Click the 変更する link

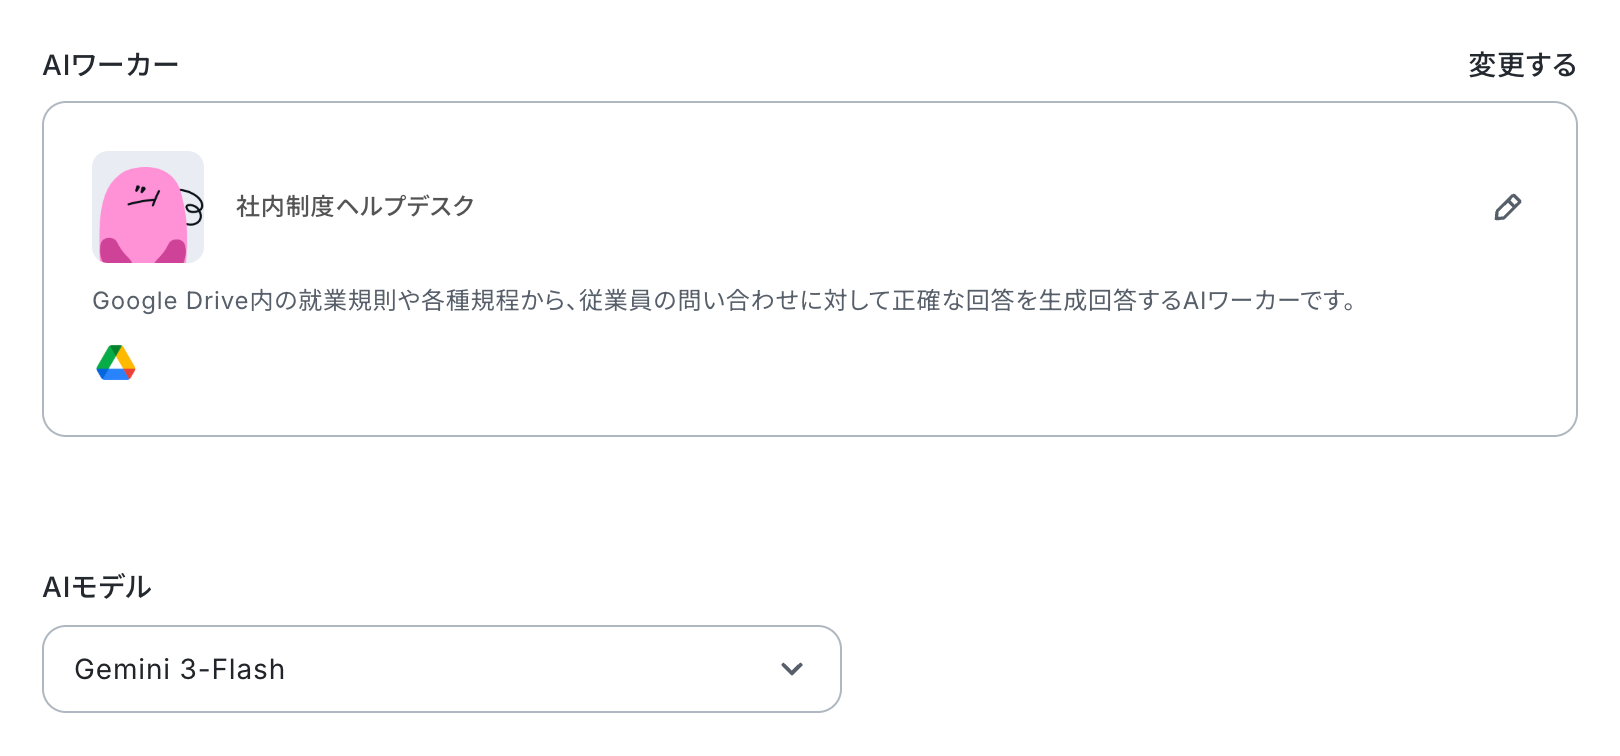[x=1521, y=65]
